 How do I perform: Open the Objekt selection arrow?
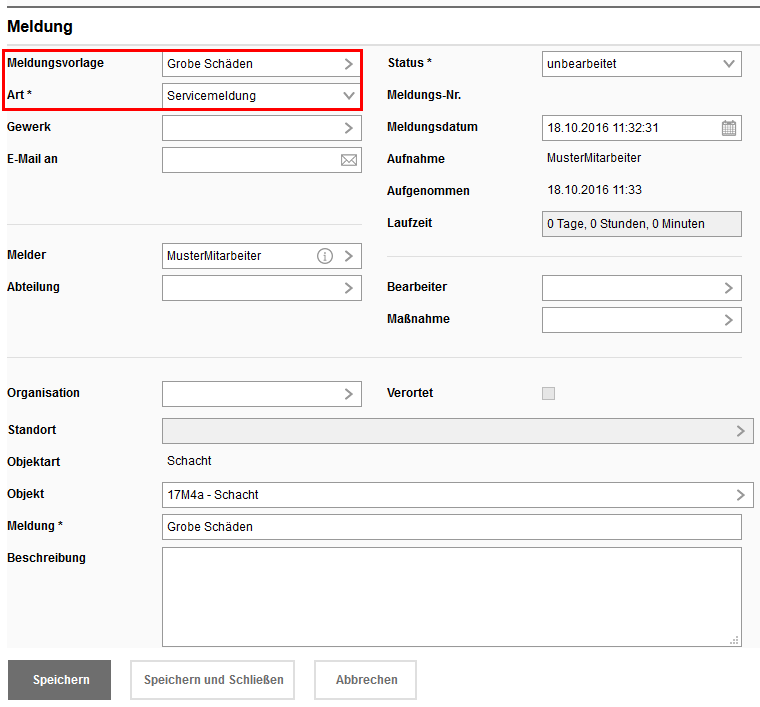[740, 495]
